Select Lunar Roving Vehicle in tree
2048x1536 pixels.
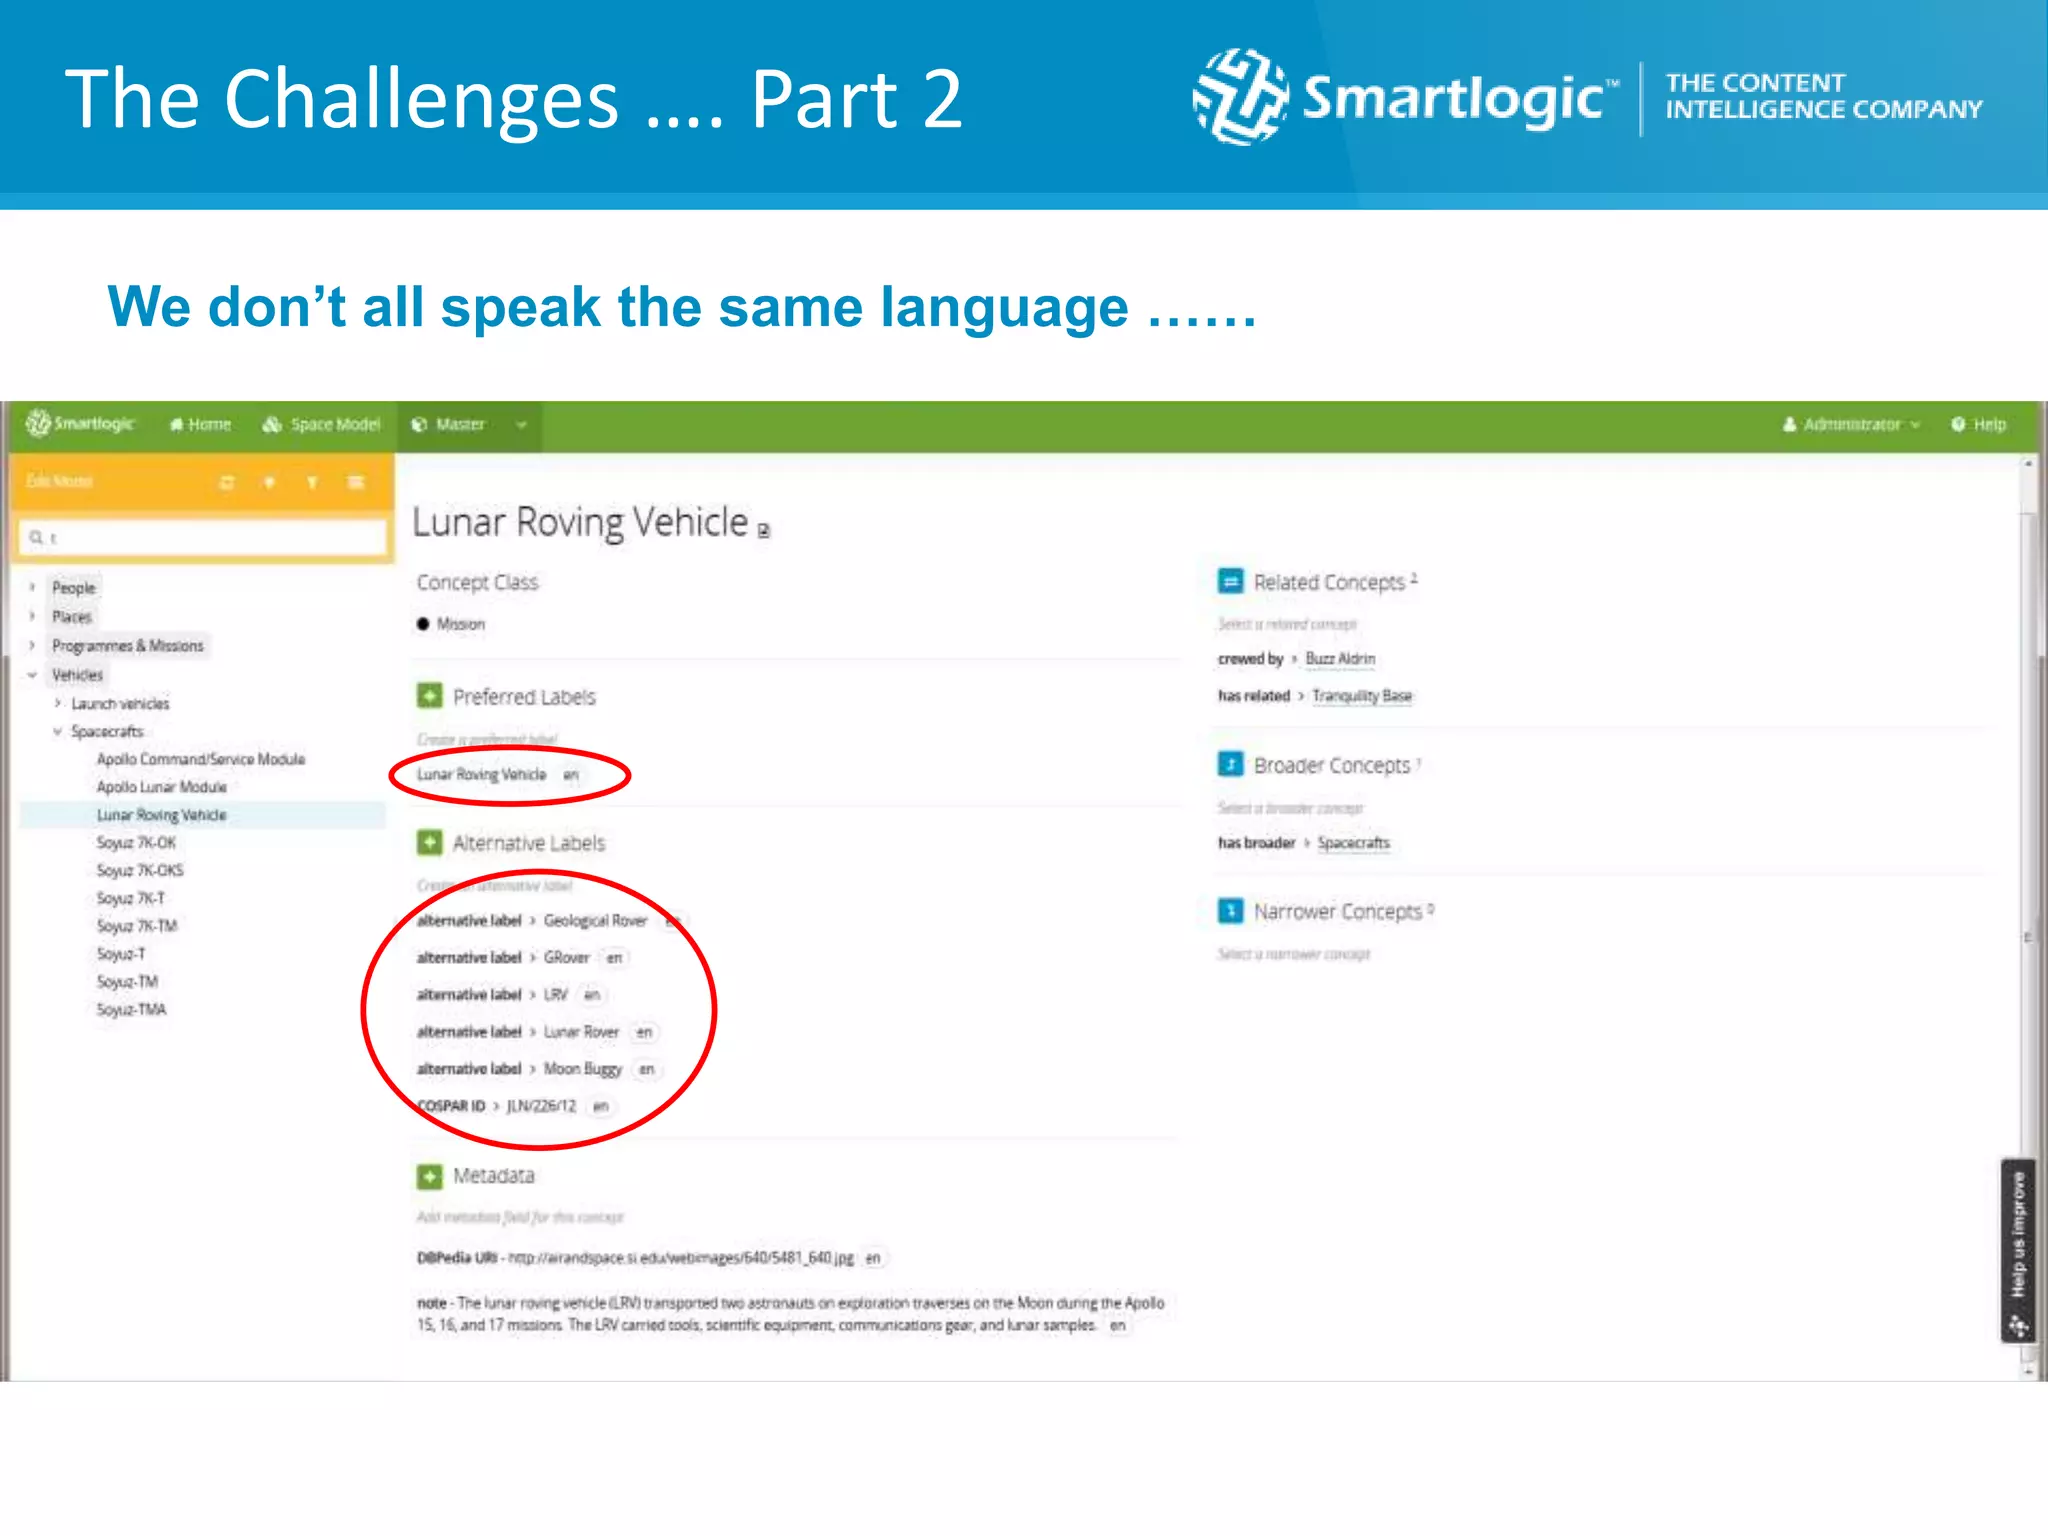pos(162,815)
